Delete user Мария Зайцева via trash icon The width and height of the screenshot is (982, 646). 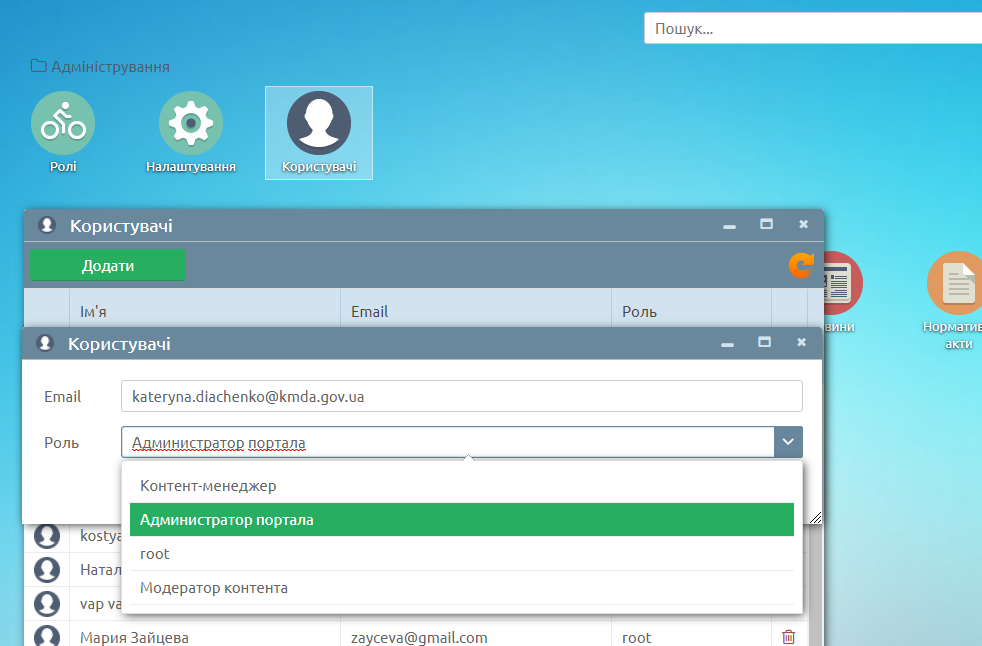788,637
